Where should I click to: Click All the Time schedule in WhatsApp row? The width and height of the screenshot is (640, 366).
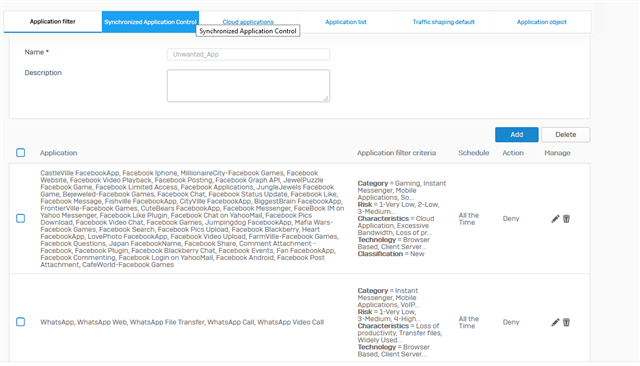click(469, 322)
